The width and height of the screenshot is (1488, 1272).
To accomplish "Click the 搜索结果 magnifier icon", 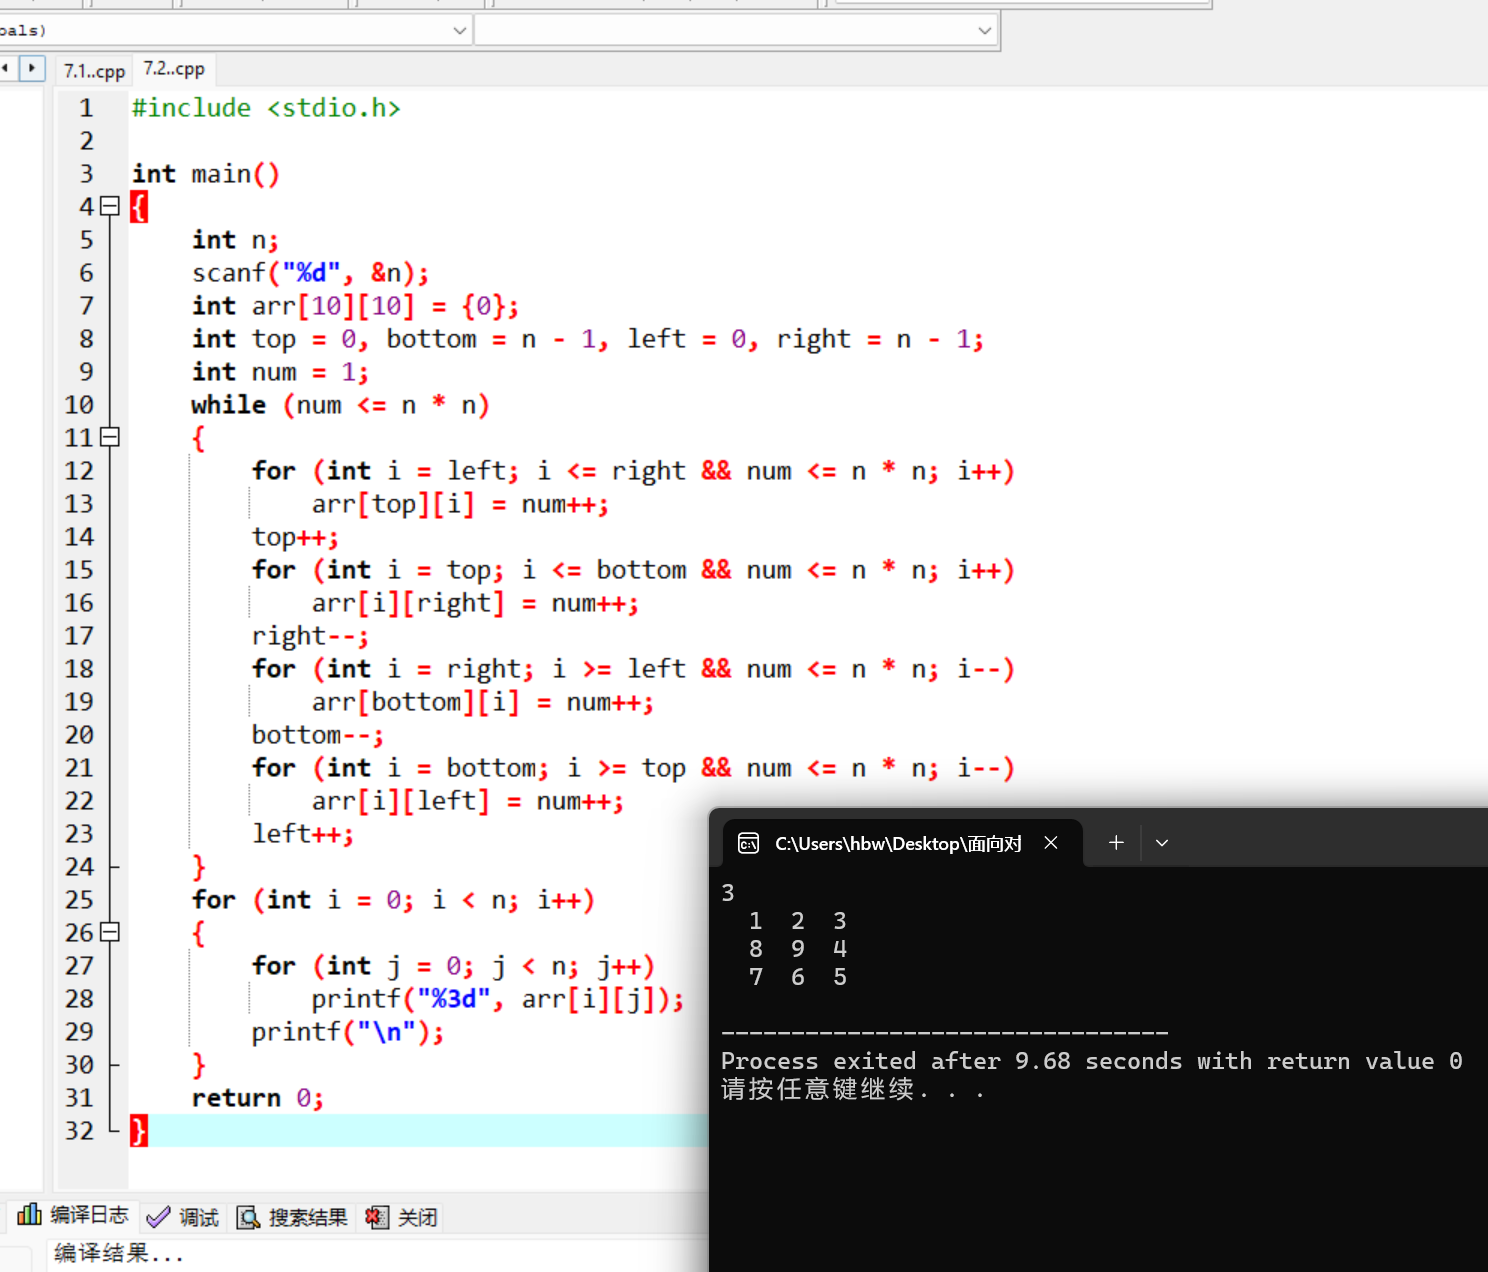I will (x=248, y=1217).
